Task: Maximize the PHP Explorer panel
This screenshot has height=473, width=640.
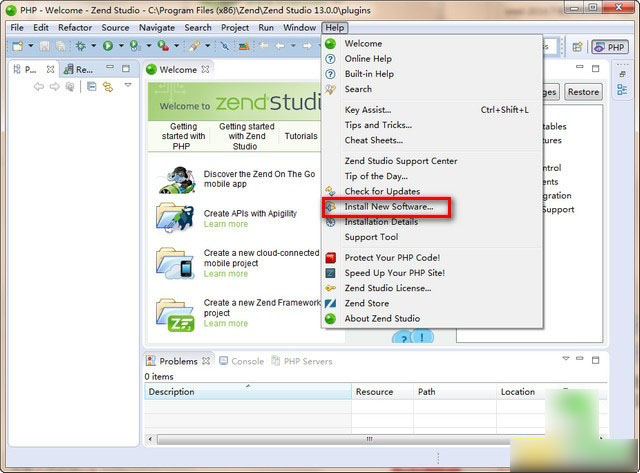Action: tap(126, 69)
